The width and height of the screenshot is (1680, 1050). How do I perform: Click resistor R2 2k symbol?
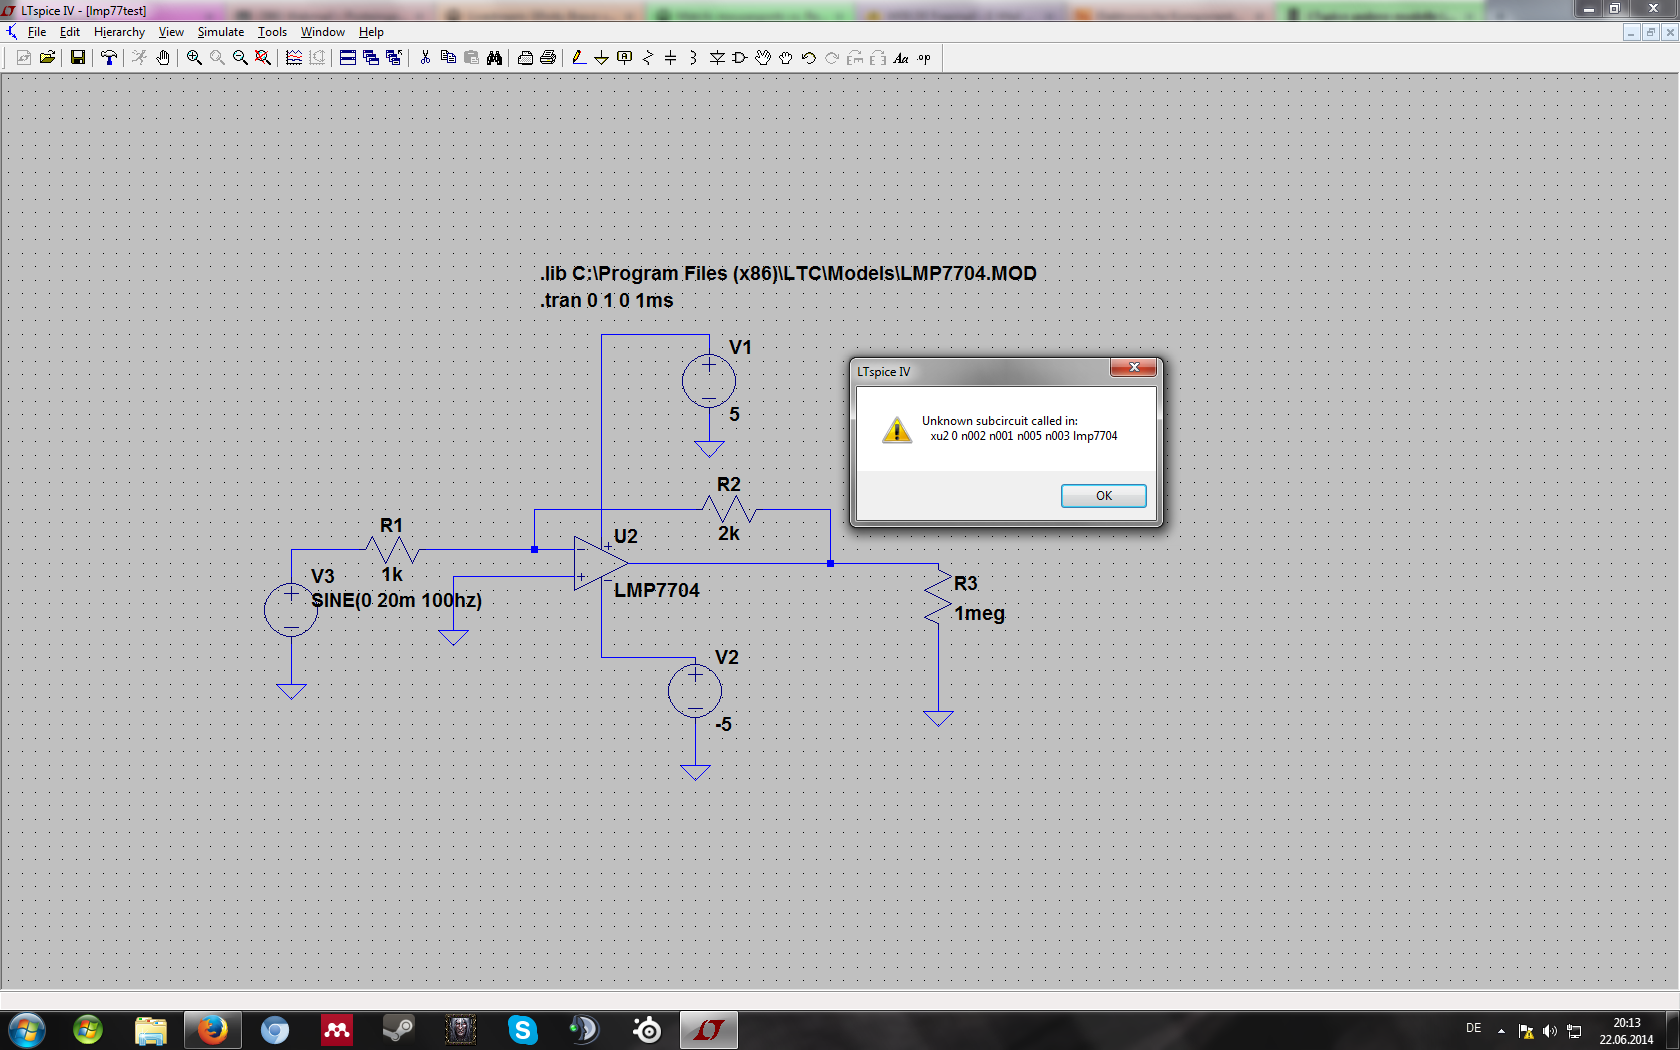(x=729, y=509)
